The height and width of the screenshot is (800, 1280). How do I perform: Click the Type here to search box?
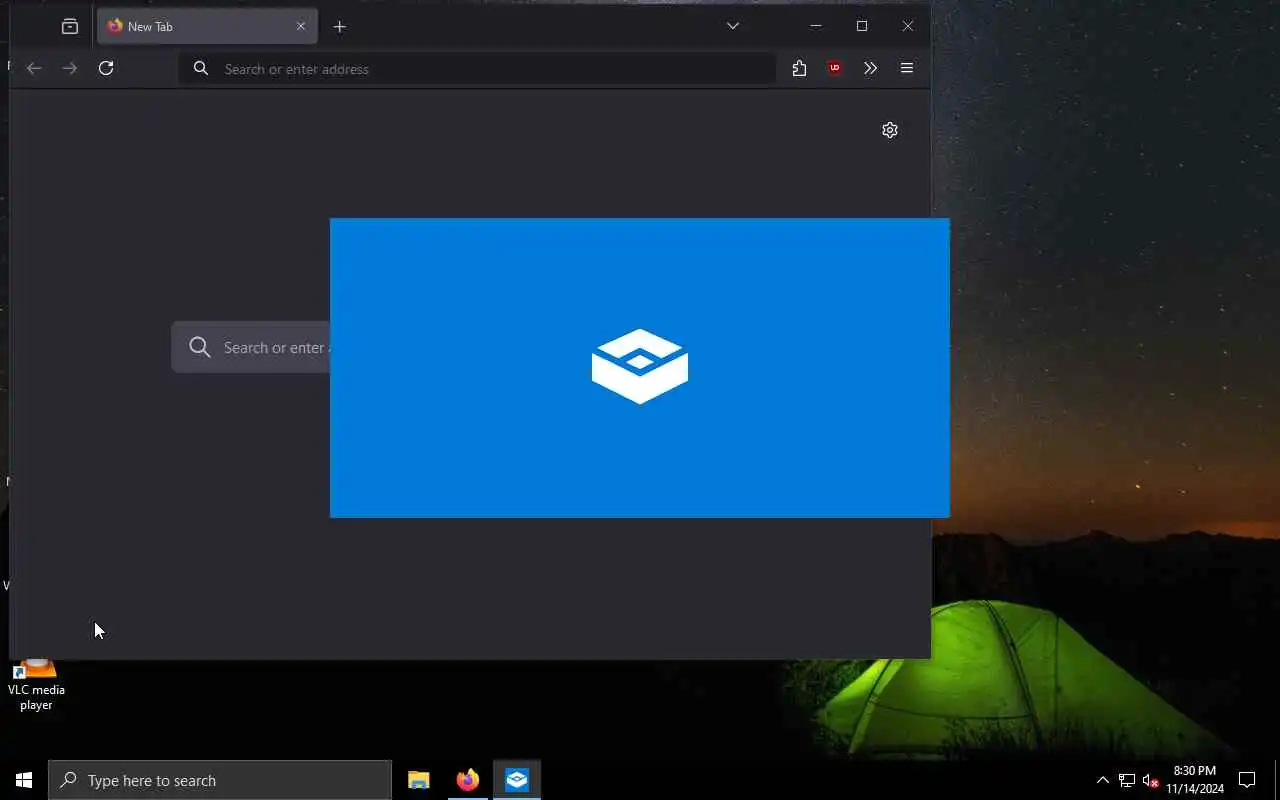coord(220,780)
